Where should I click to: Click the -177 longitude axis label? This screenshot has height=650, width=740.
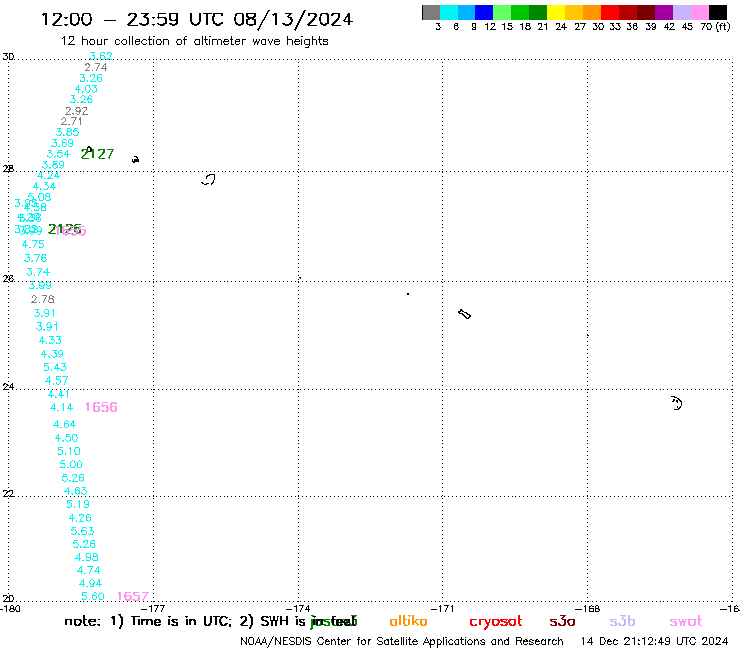153,608
